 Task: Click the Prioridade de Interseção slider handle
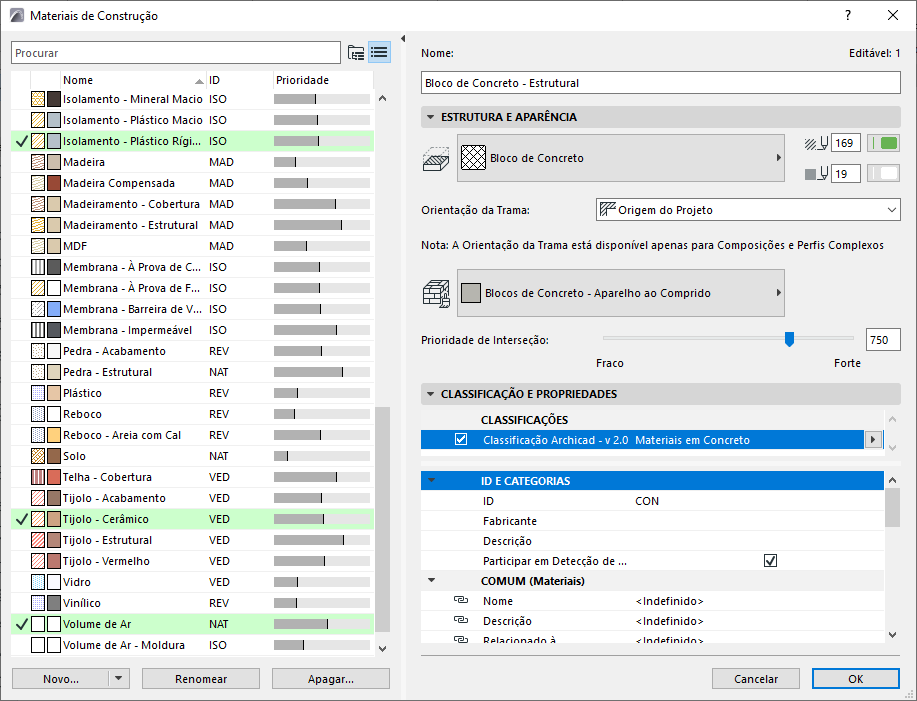[x=789, y=339]
